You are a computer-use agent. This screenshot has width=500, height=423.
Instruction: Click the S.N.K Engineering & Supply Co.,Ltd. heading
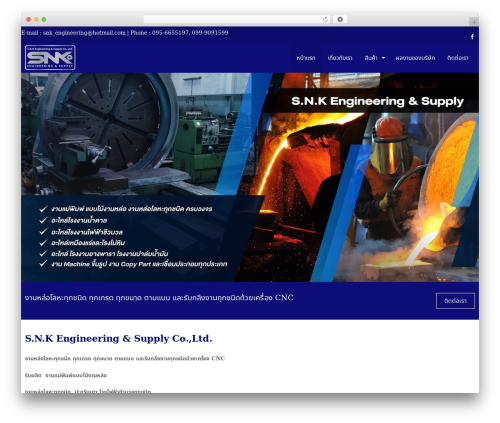click(x=118, y=338)
